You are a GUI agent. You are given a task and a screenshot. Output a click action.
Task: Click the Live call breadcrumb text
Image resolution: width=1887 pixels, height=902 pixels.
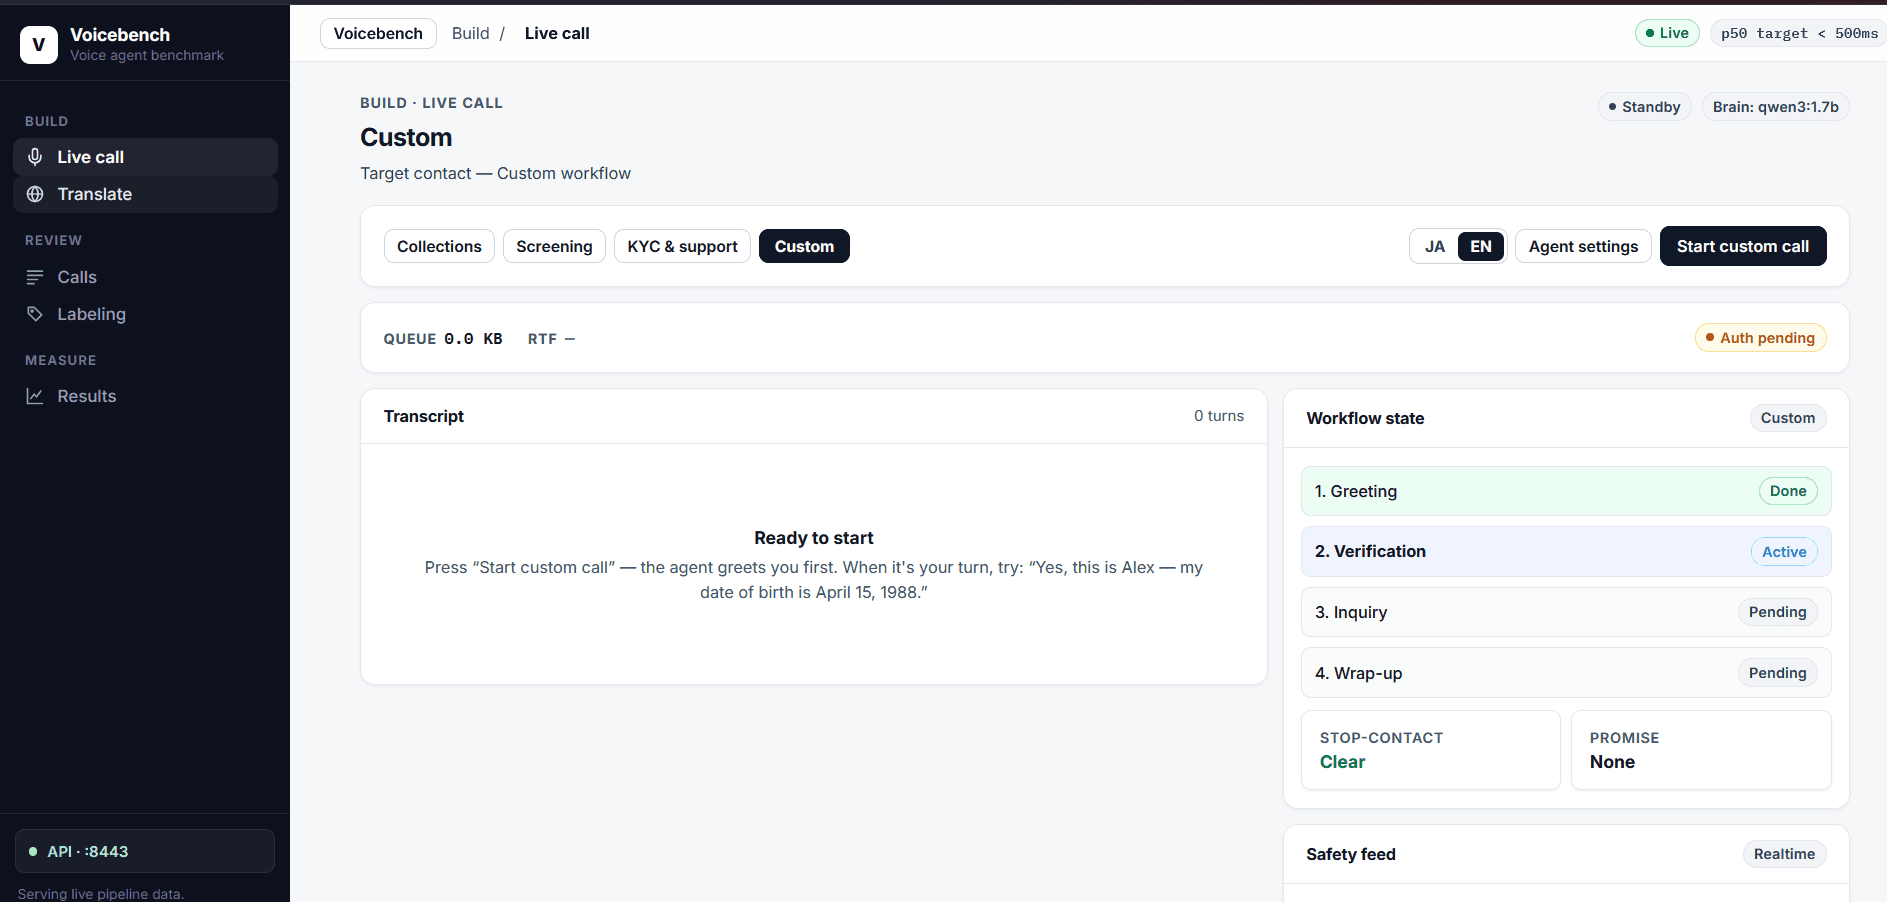coord(557,33)
